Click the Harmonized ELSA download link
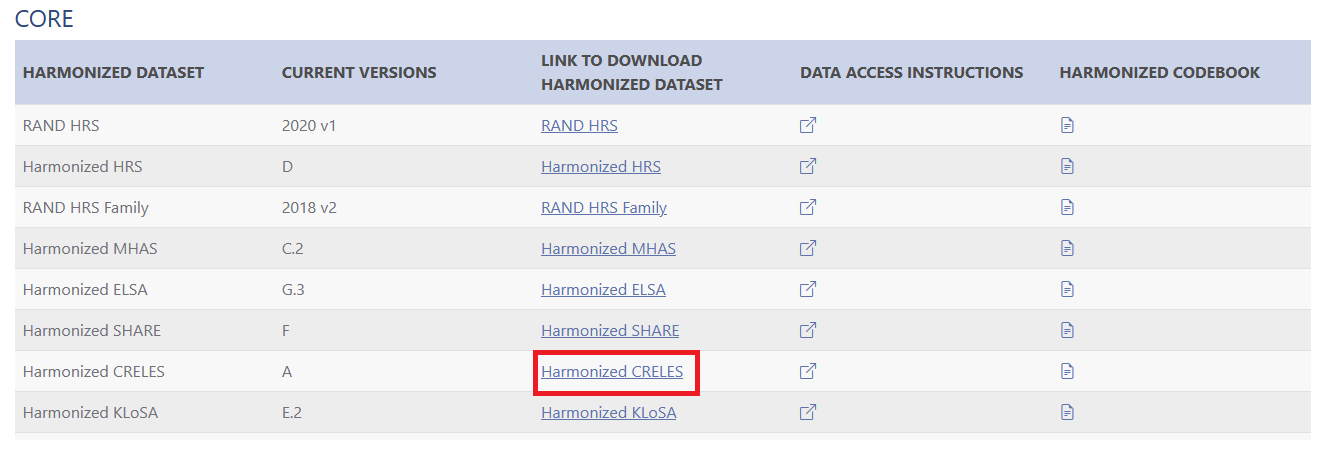 (x=603, y=289)
